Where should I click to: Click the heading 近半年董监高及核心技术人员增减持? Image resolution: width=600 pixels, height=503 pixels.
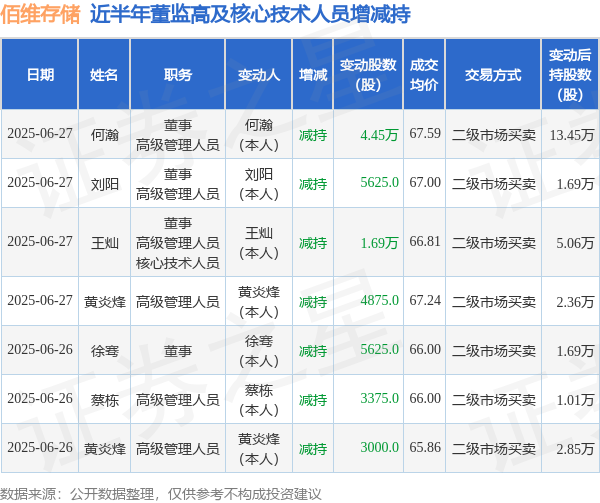[250, 15]
